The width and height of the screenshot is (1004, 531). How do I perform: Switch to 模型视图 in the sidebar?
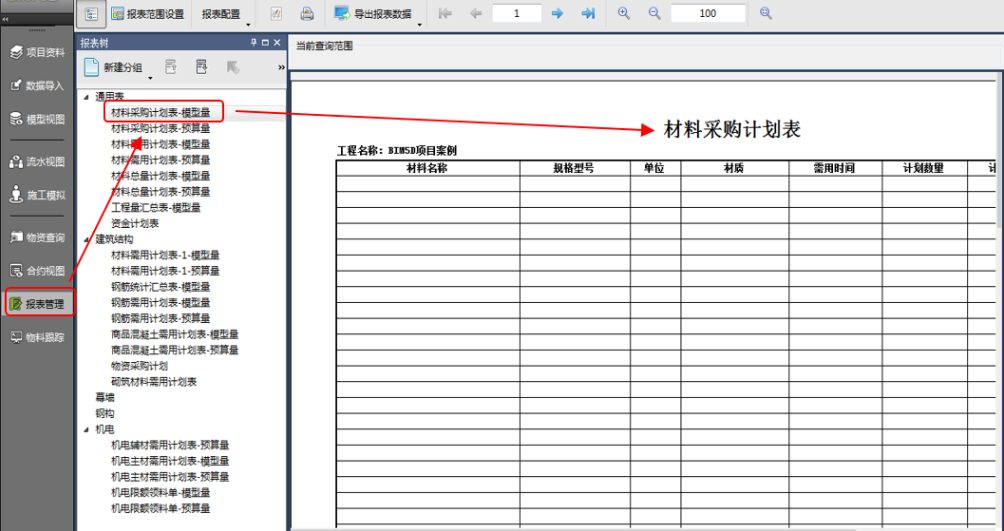pos(38,119)
